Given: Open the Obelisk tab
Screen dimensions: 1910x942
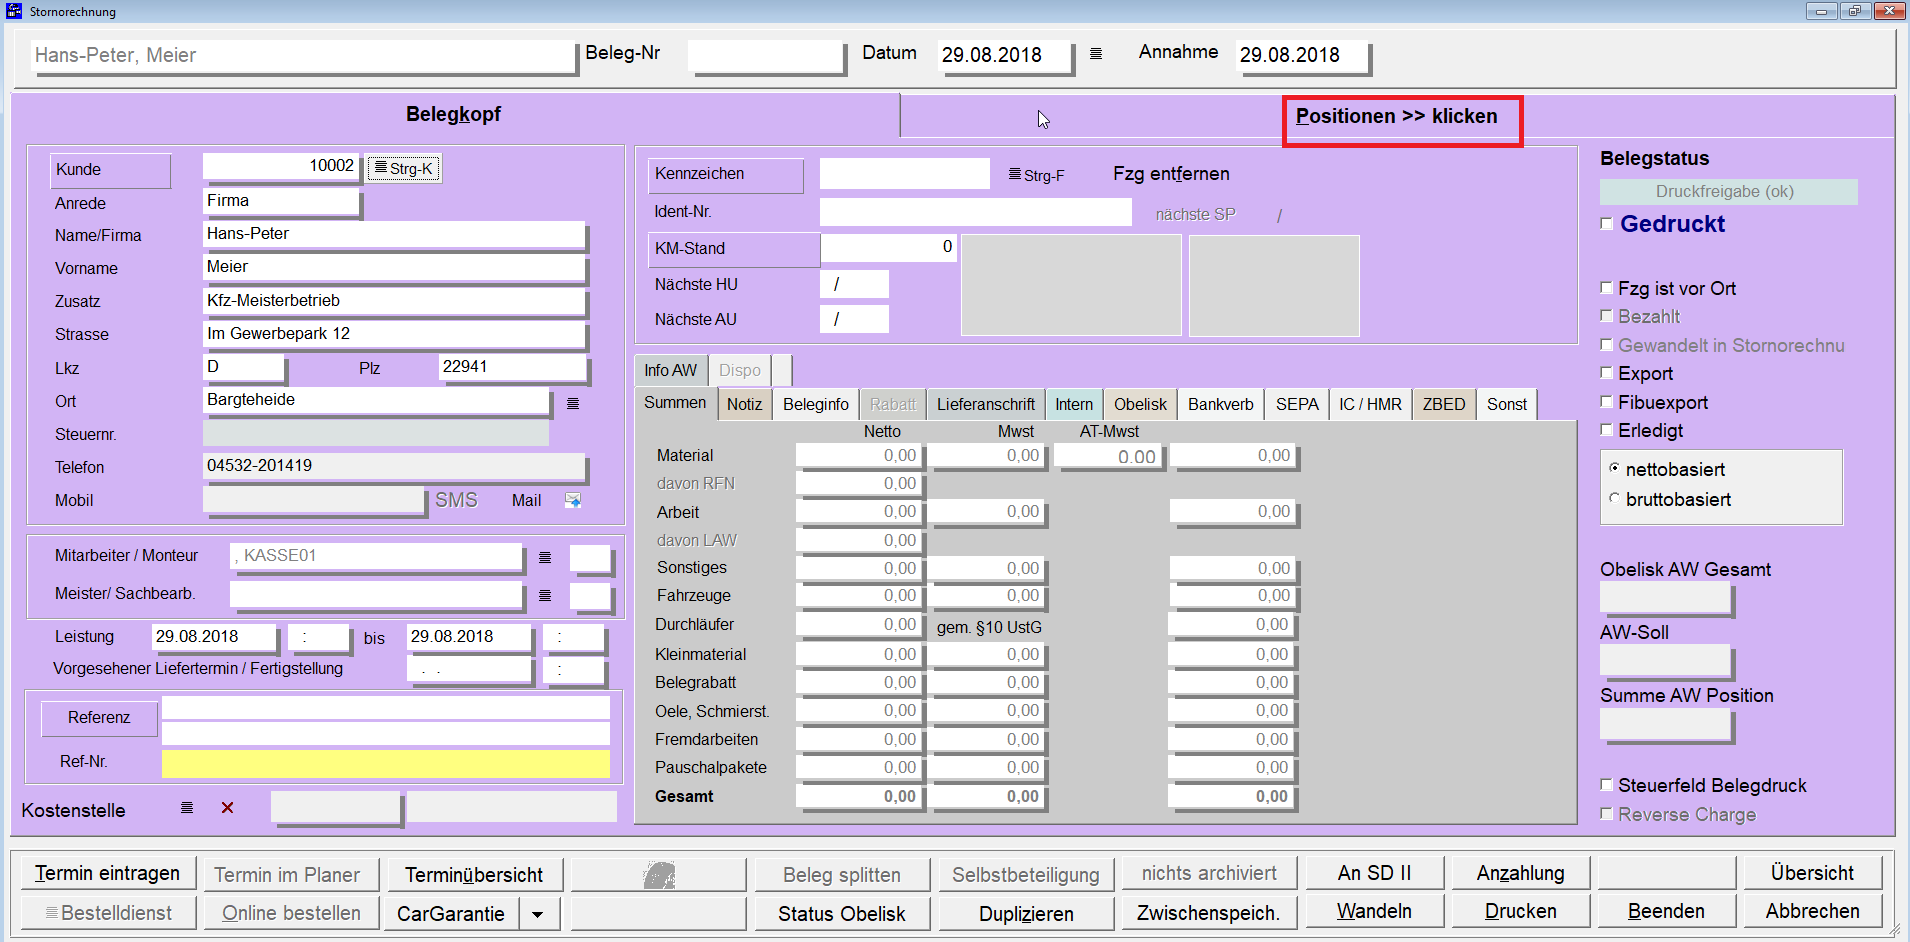Looking at the screenshot, I should point(1140,404).
